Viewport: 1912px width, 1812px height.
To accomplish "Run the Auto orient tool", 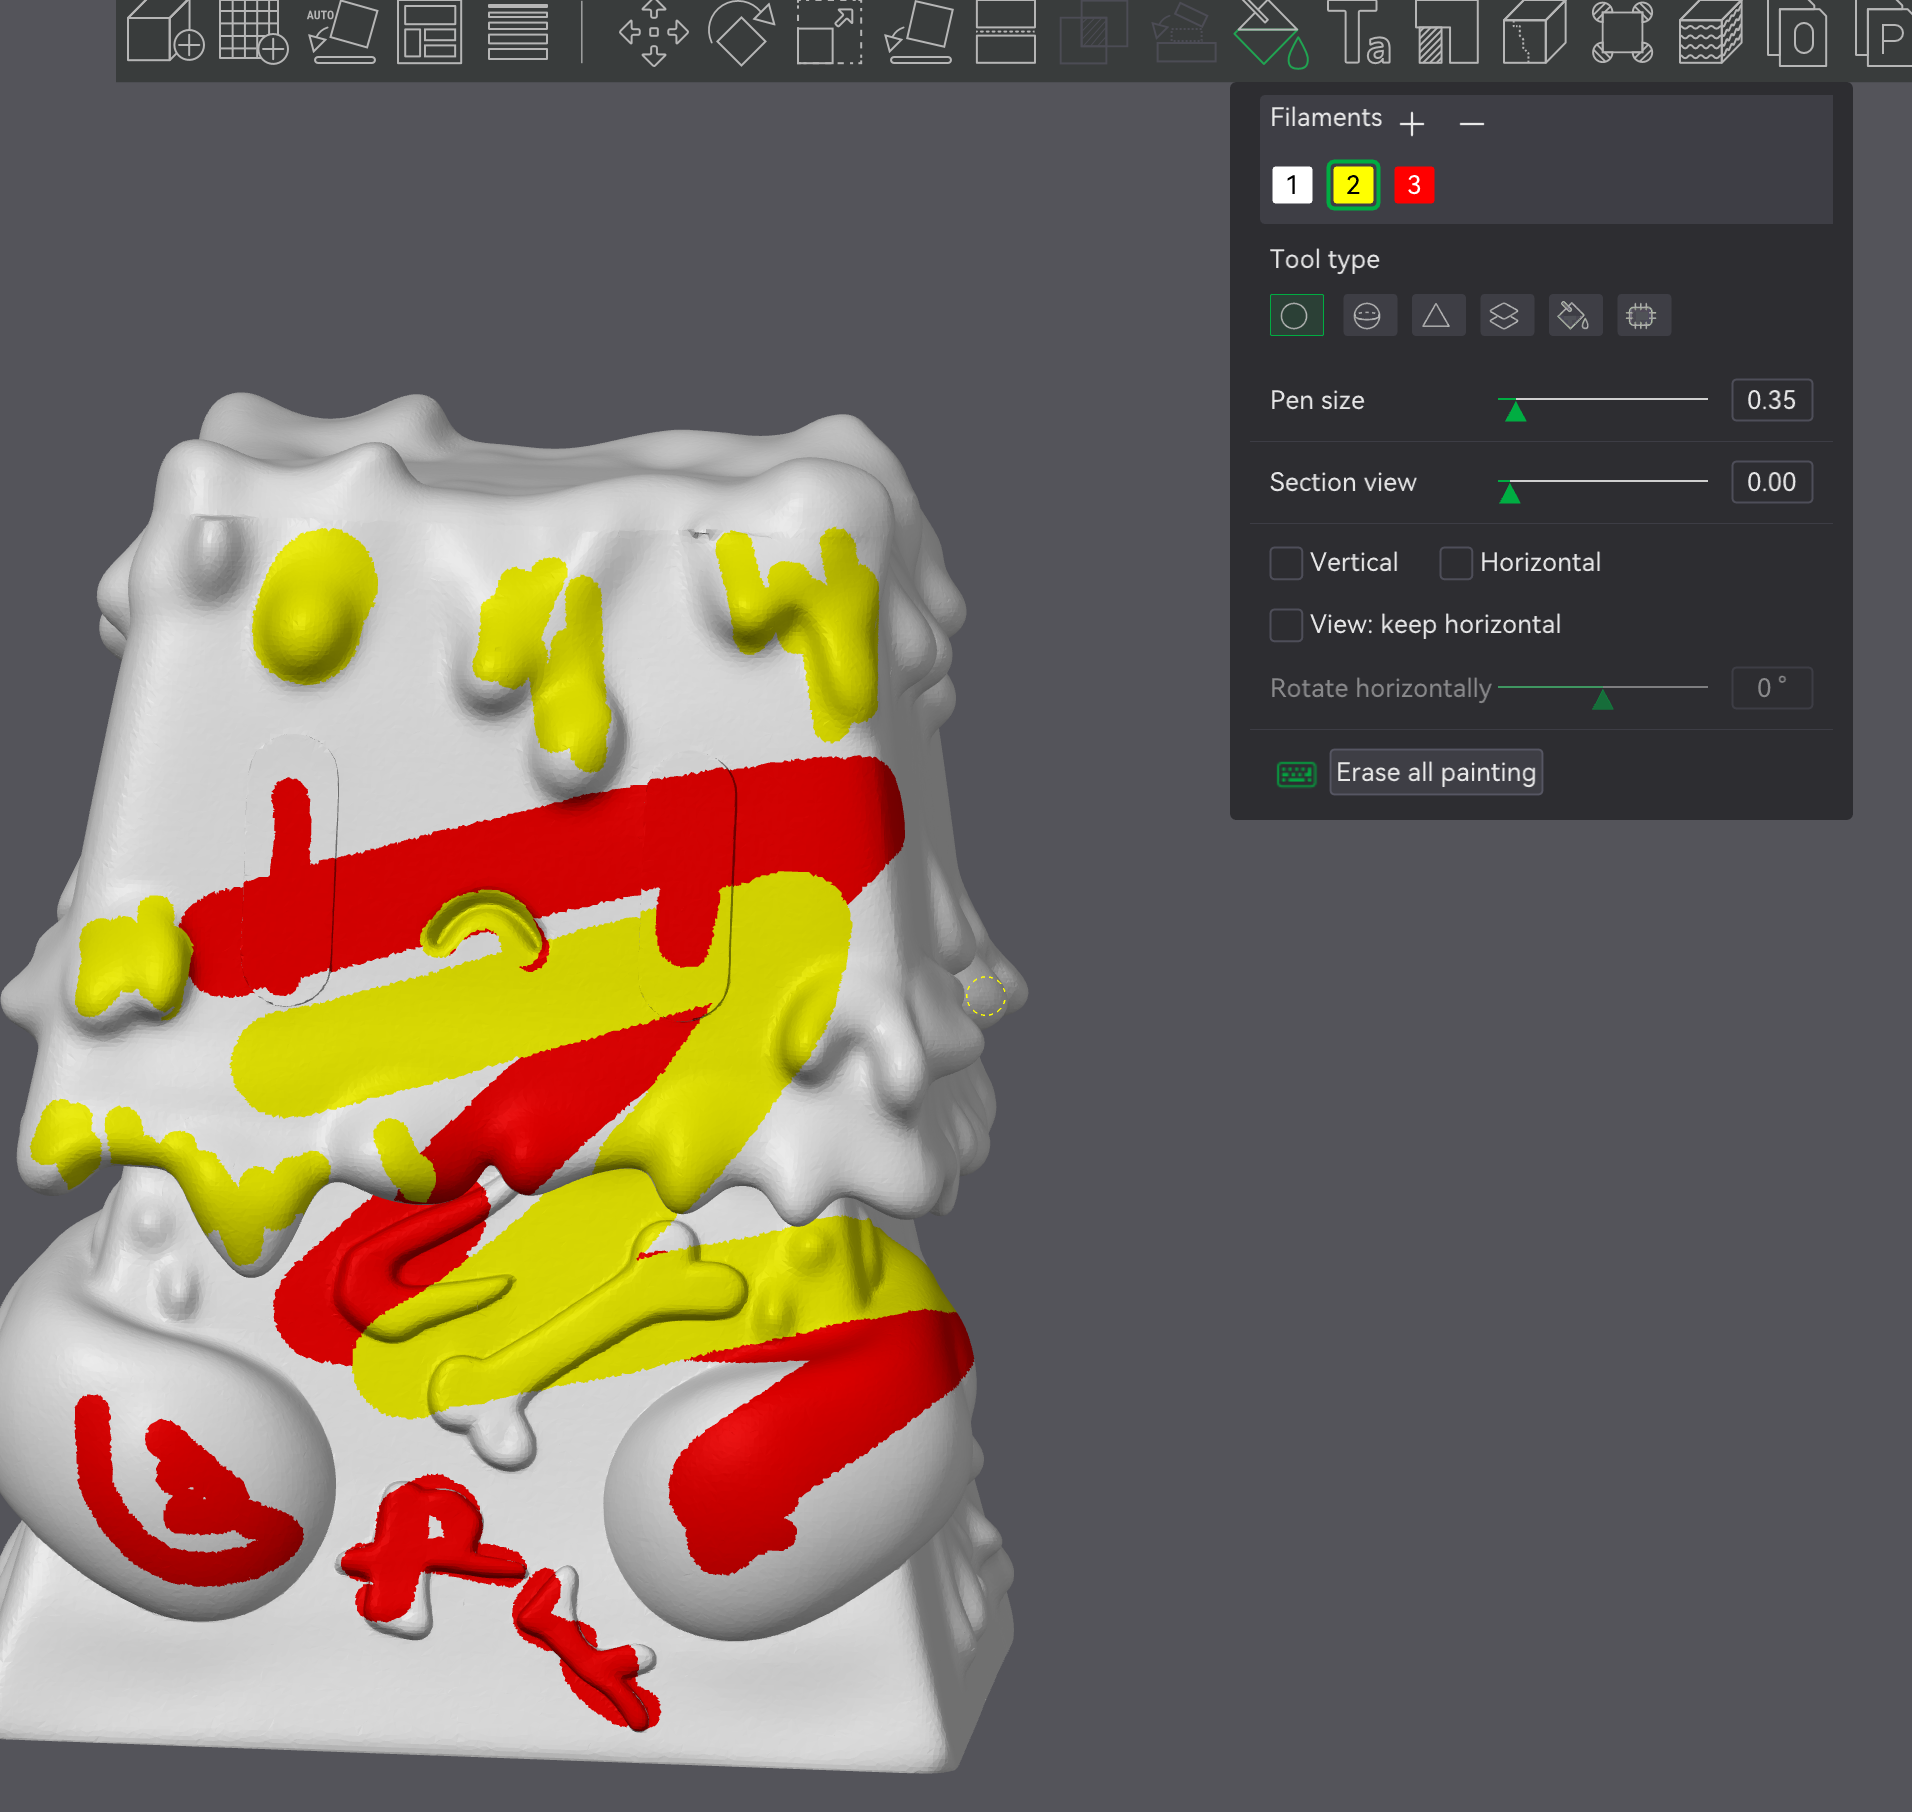I will pos(342,32).
